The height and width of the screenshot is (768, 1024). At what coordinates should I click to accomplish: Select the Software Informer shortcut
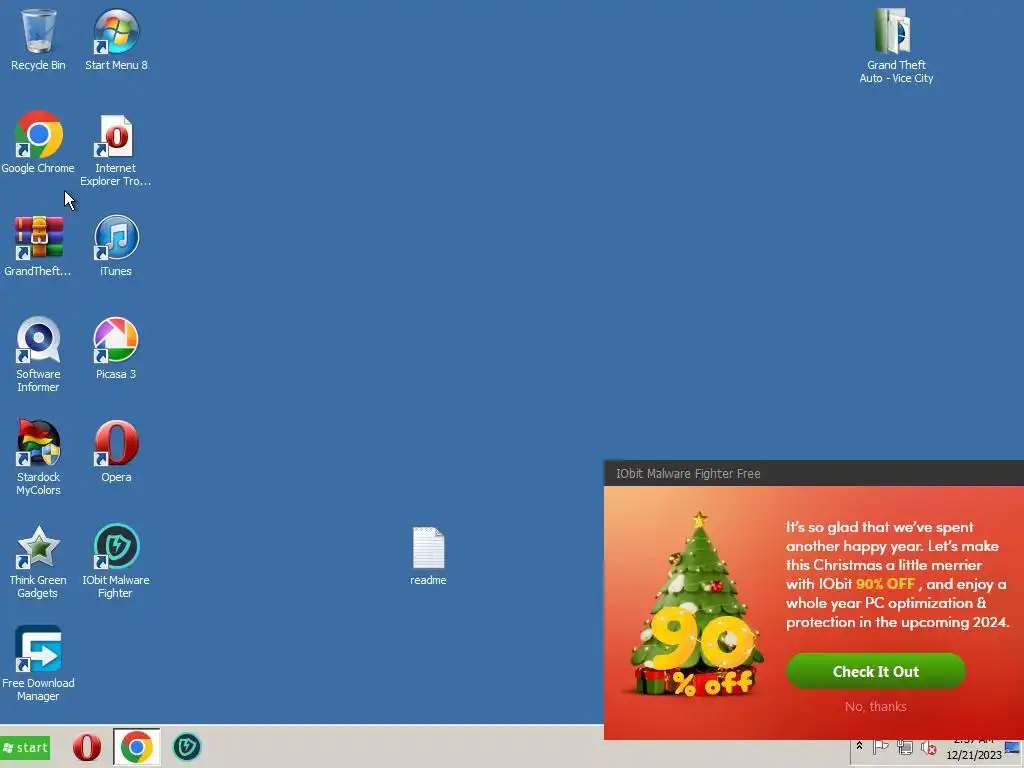[x=38, y=355]
